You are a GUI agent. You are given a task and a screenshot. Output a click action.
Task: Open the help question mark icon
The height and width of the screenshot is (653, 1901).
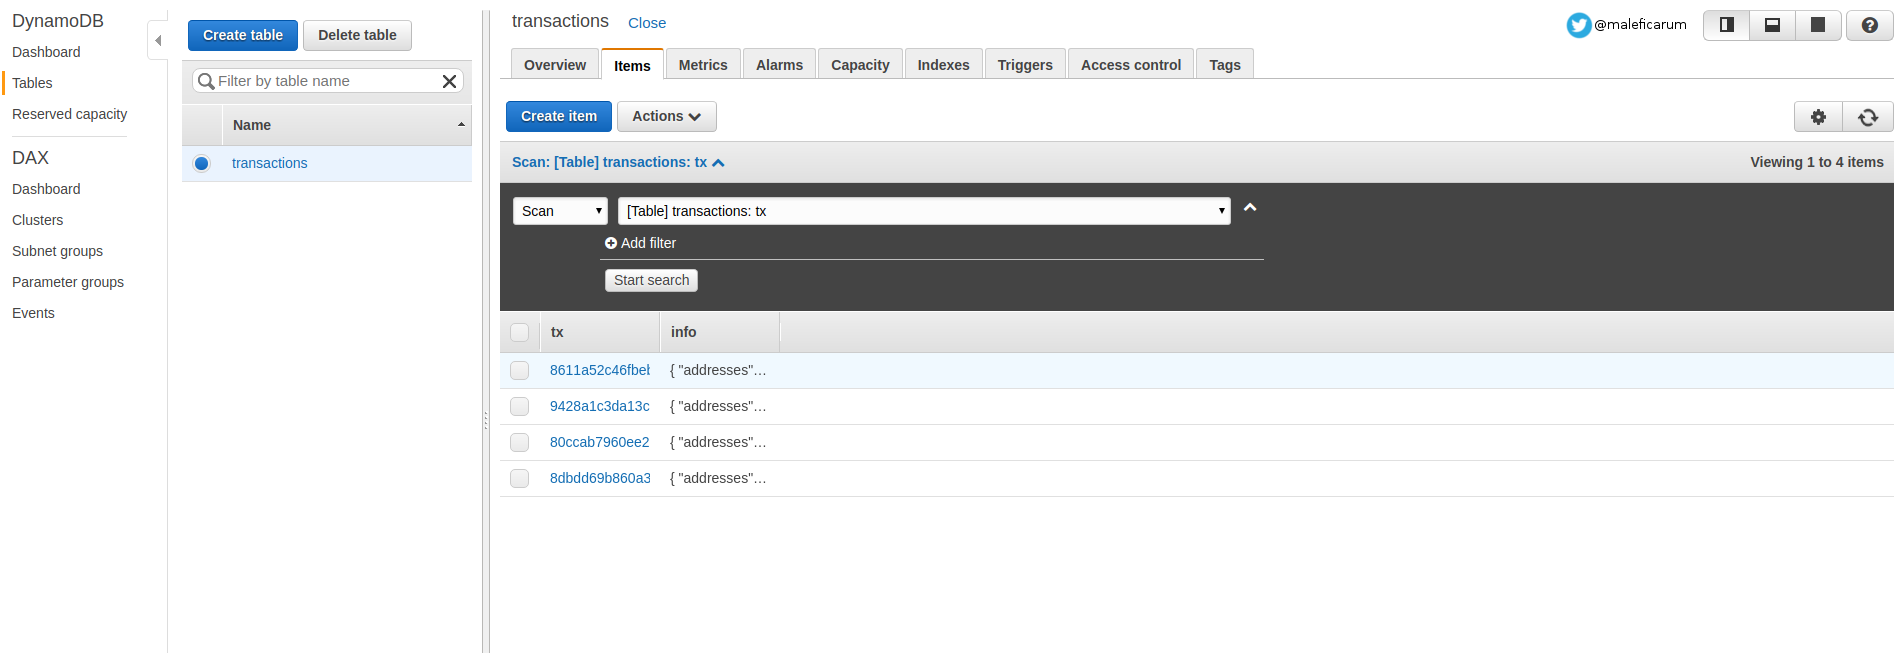1869,25
